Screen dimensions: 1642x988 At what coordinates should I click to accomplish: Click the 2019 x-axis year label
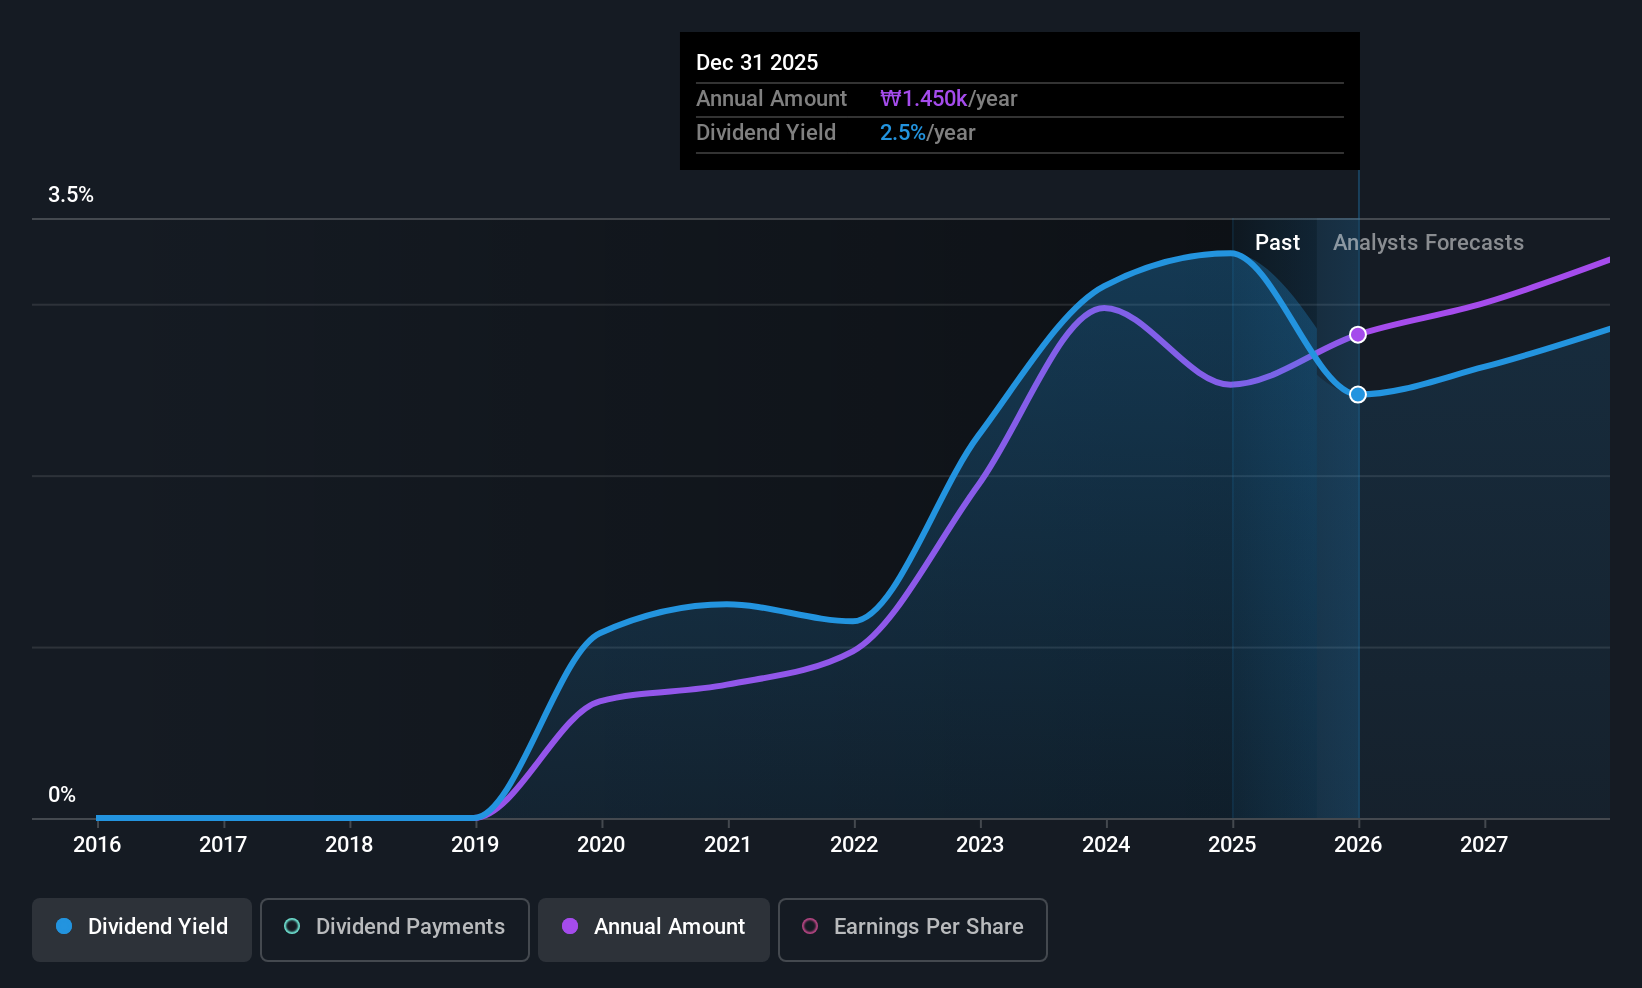coord(475,845)
